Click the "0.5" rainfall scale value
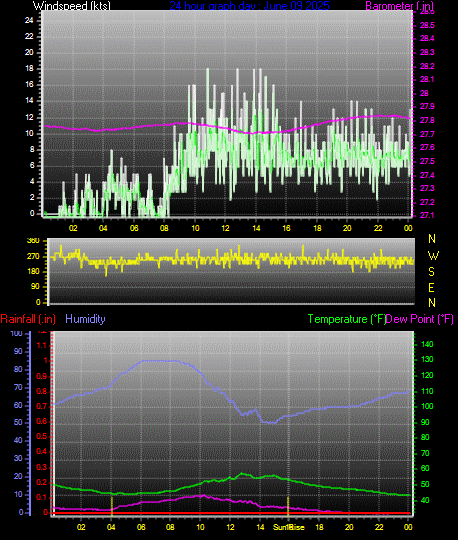Viewport: 458px width, 540px height. point(42,436)
